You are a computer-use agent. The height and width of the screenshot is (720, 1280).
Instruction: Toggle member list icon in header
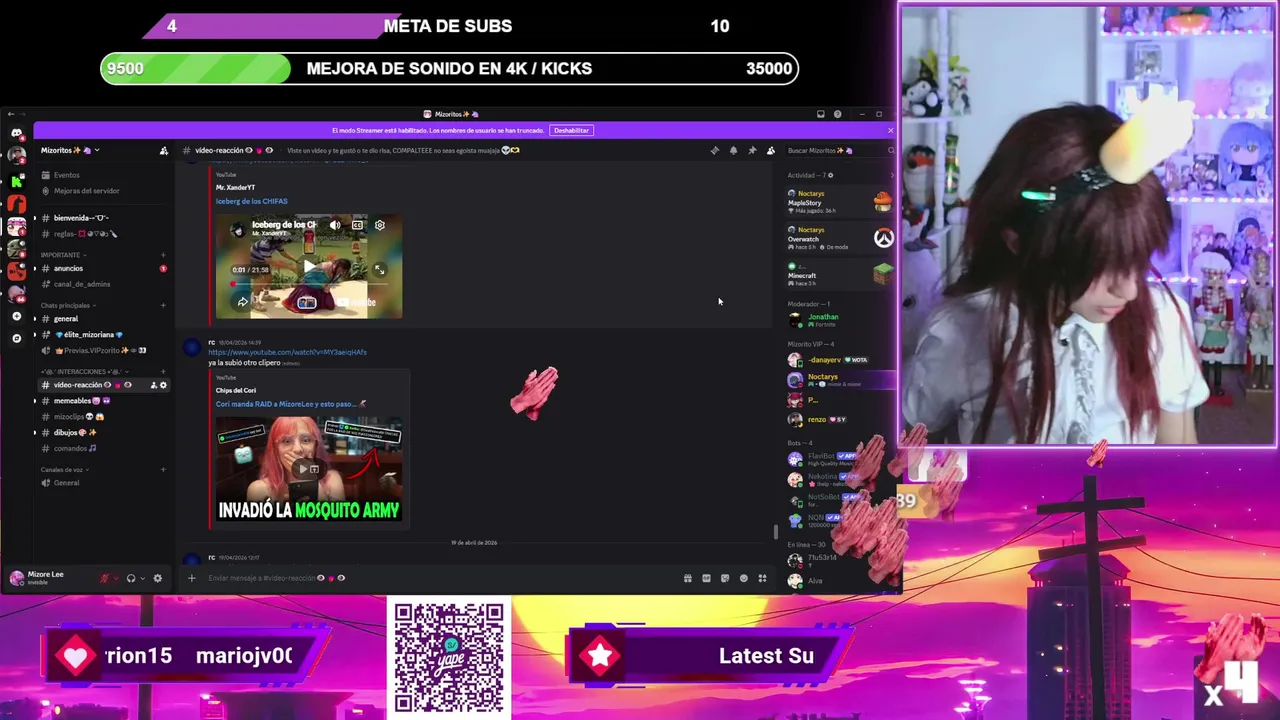[x=770, y=151]
